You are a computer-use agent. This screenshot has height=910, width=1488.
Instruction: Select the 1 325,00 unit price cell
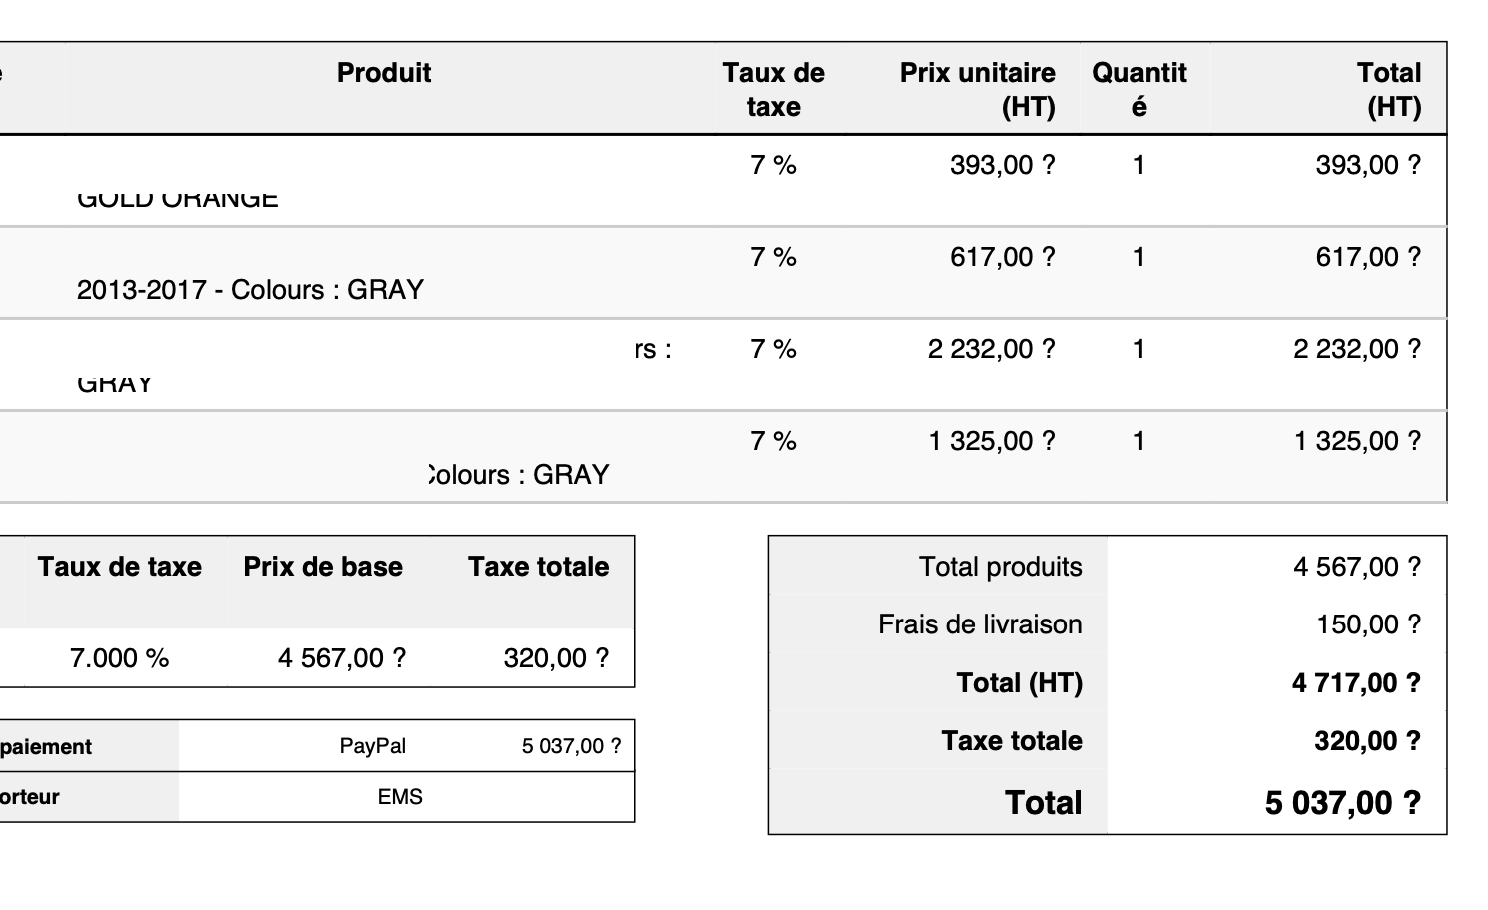click(991, 441)
